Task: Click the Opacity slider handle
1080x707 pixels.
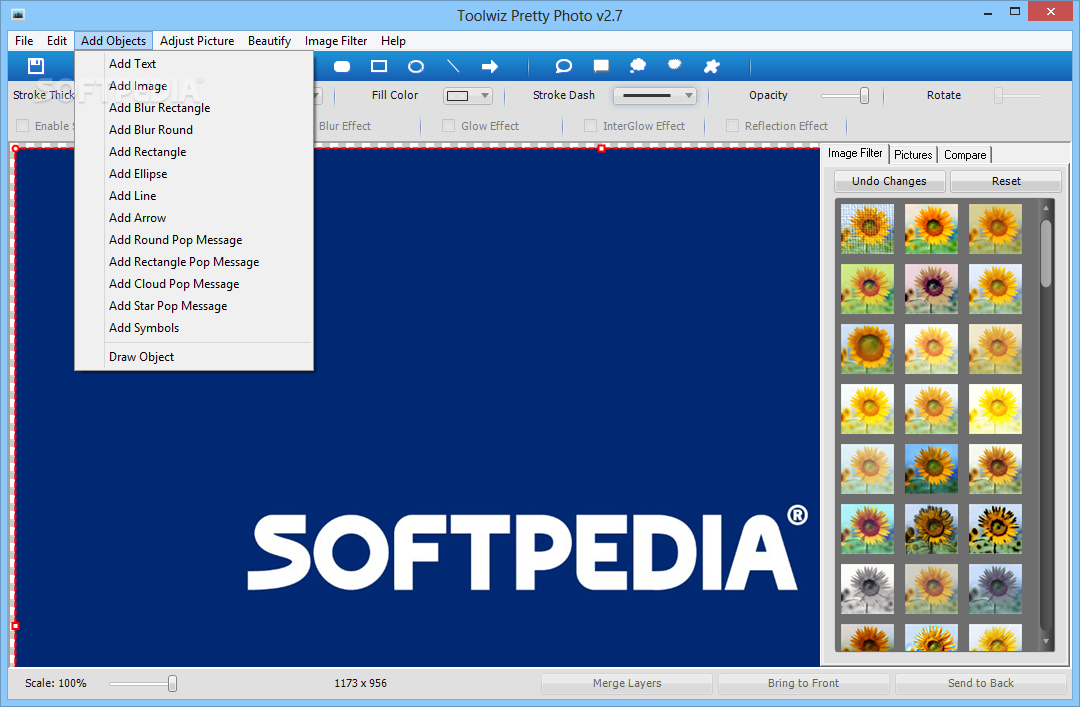Action: click(x=864, y=96)
